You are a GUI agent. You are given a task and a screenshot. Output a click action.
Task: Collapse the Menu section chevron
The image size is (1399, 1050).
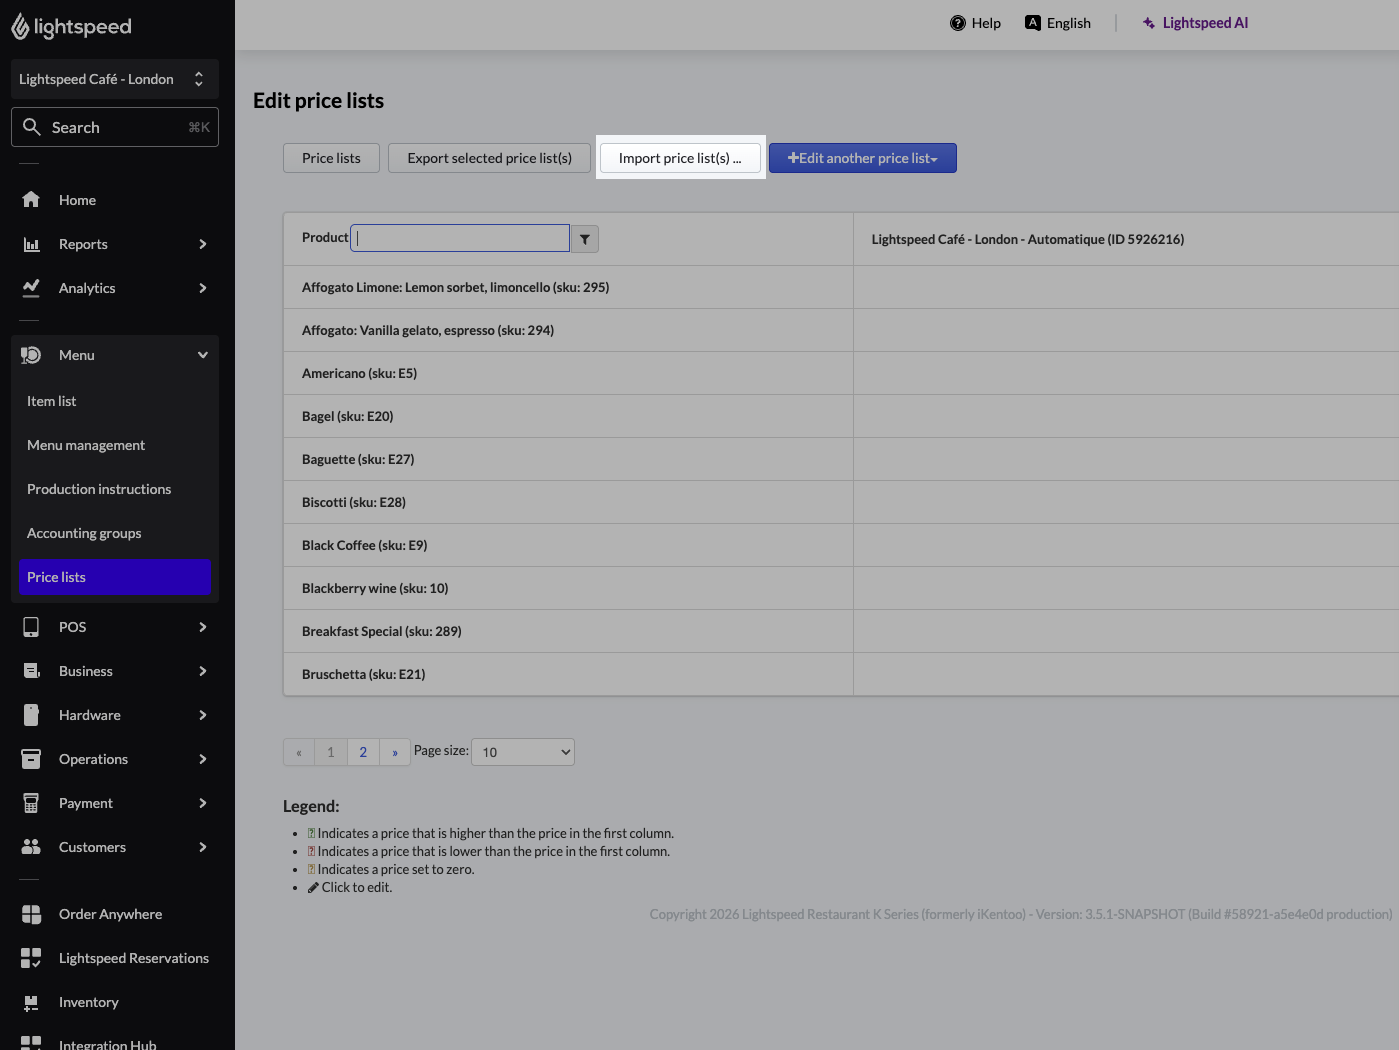click(203, 355)
